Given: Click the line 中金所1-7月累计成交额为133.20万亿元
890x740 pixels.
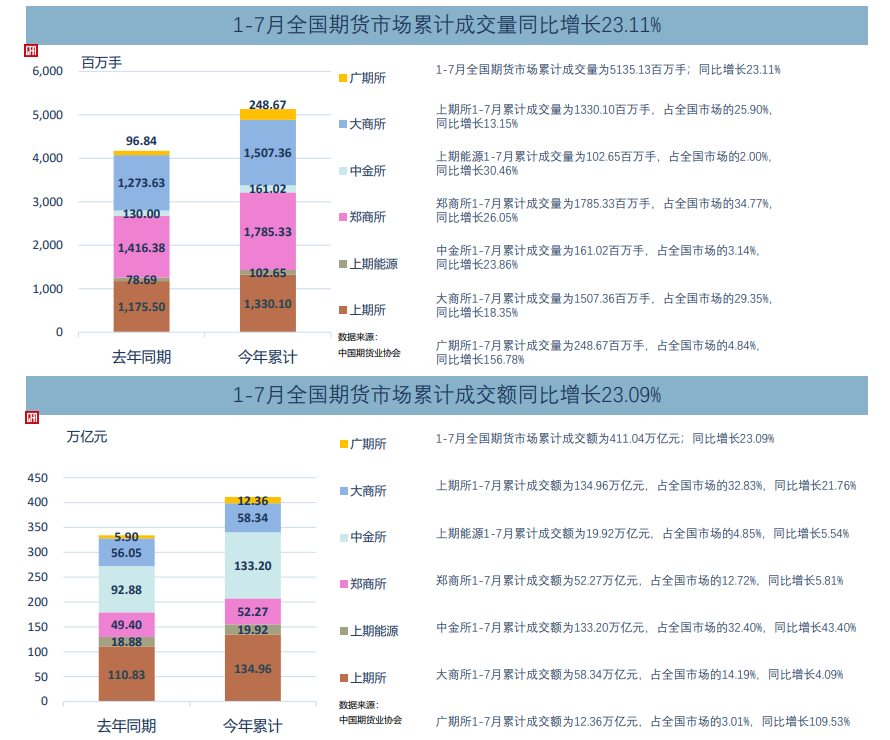Looking at the screenshot, I should point(646,628).
